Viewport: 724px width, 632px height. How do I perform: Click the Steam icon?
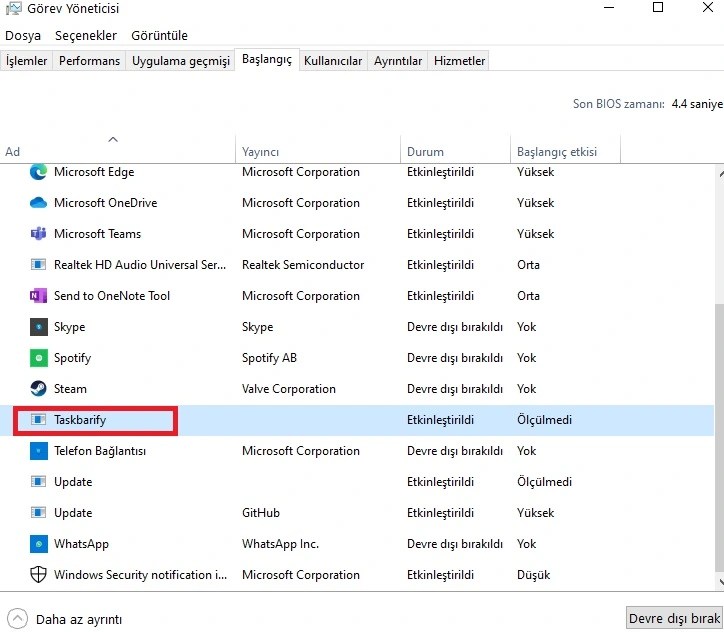(38, 389)
